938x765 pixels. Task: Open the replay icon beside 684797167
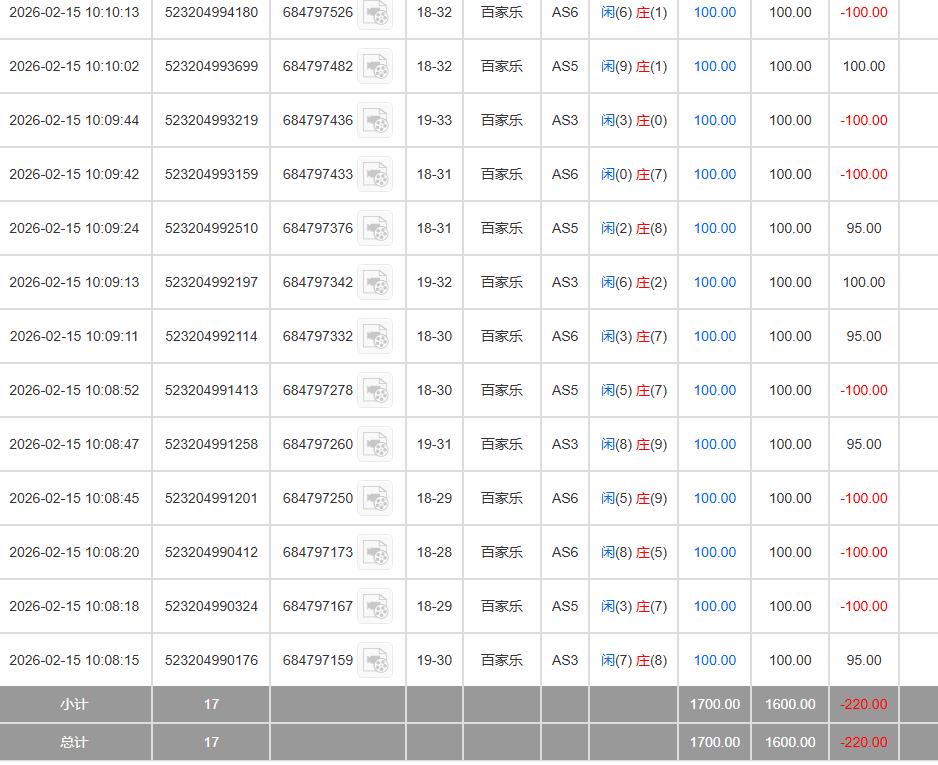coord(375,607)
